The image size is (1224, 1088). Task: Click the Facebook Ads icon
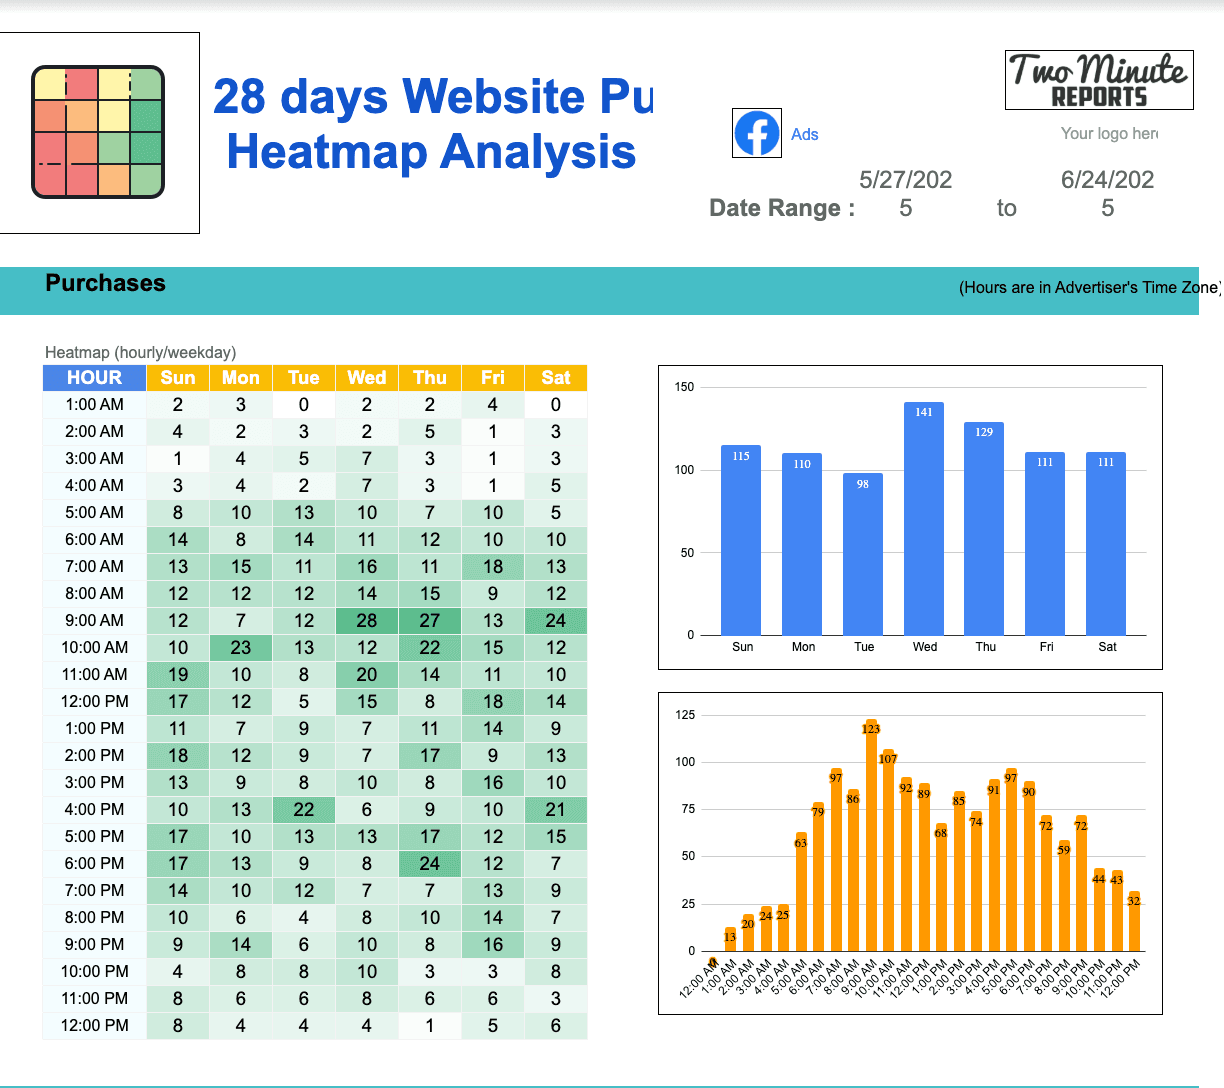pos(757,133)
